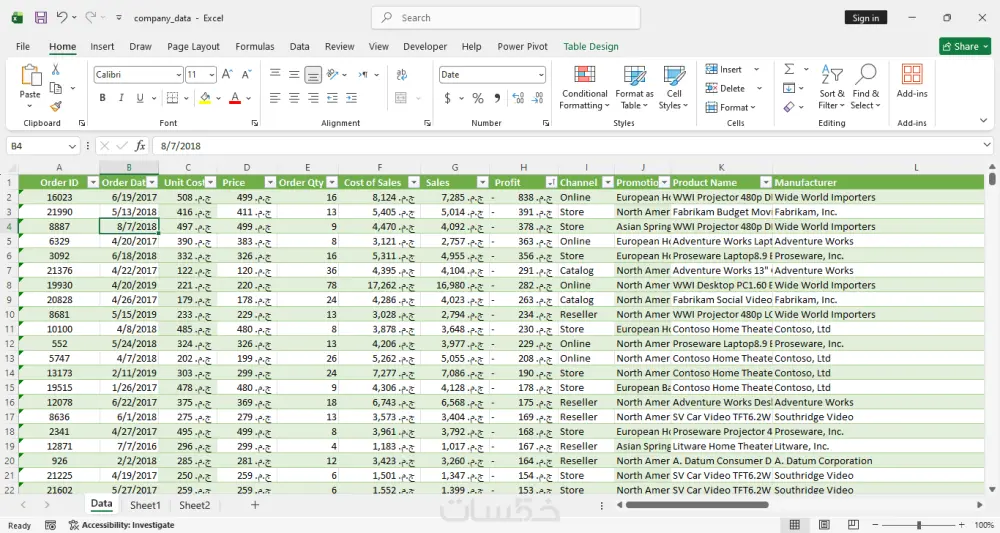This screenshot has width=1000, height=533.
Task: Open Sort & Filter
Action: pyautogui.click(x=832, y=87)
